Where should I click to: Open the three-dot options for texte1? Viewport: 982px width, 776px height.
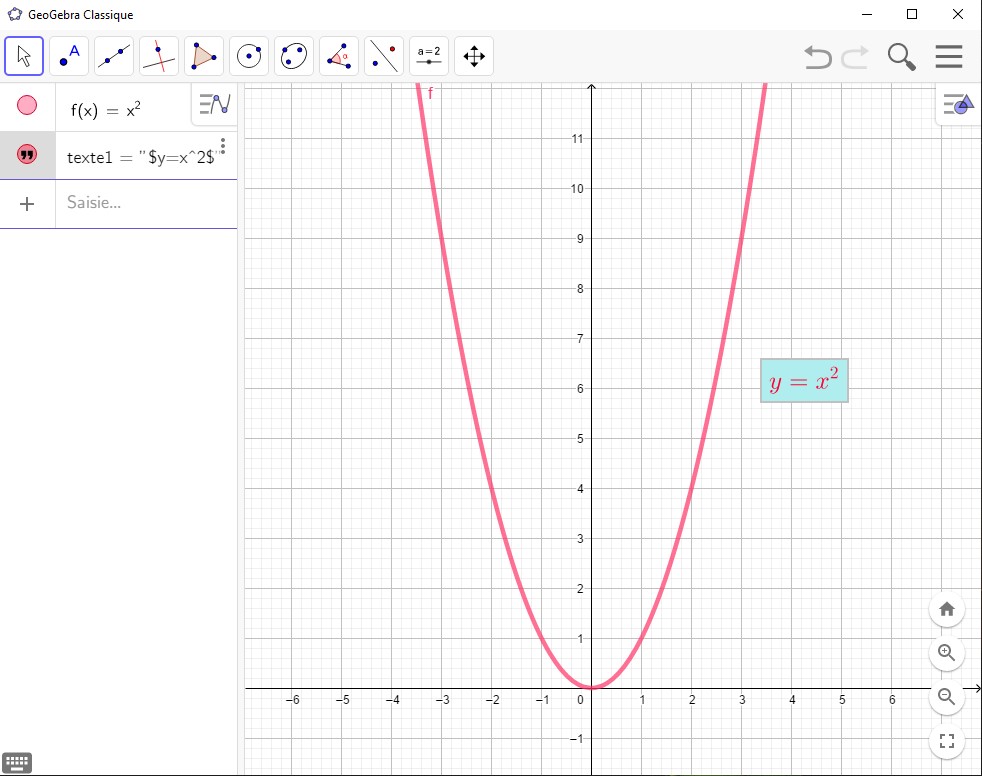point(223,146)
